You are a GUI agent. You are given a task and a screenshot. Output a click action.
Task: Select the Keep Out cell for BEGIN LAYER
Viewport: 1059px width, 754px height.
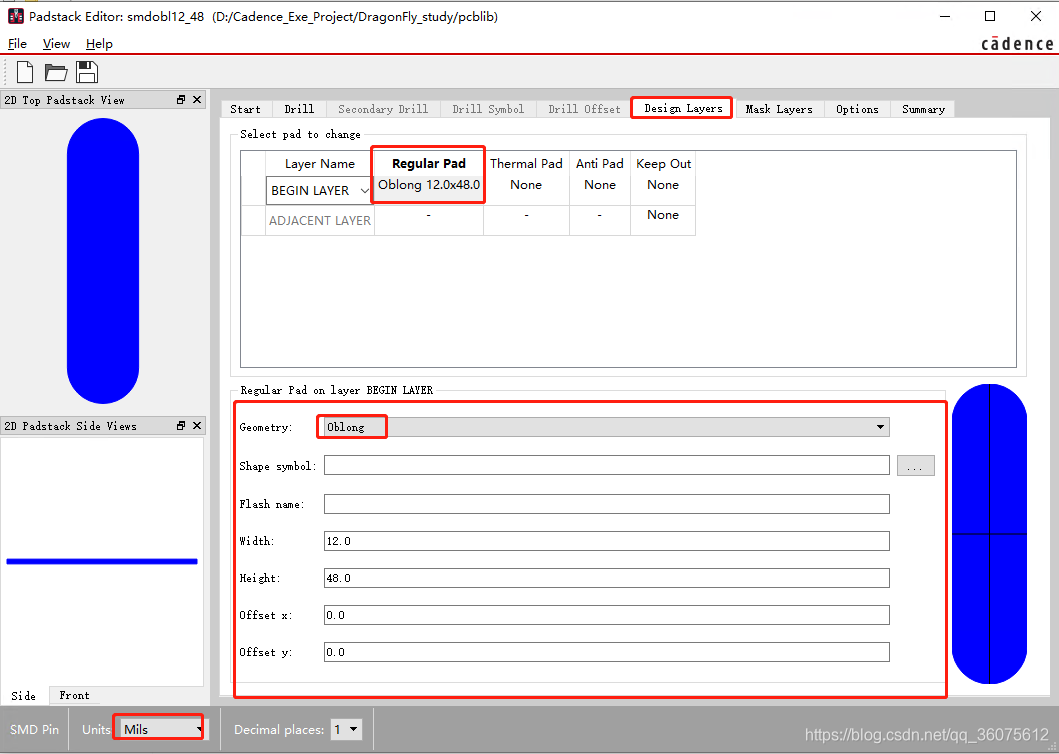point(662,185)
